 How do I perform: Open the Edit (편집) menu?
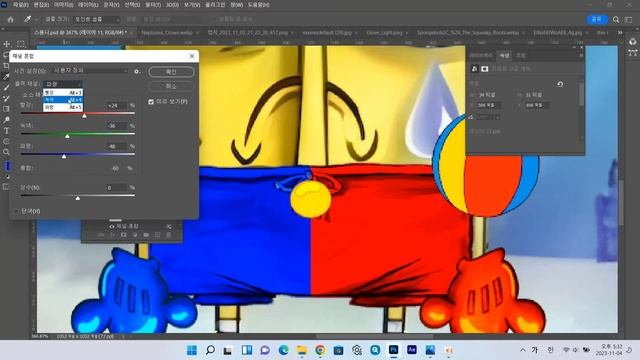coord(41,5)
